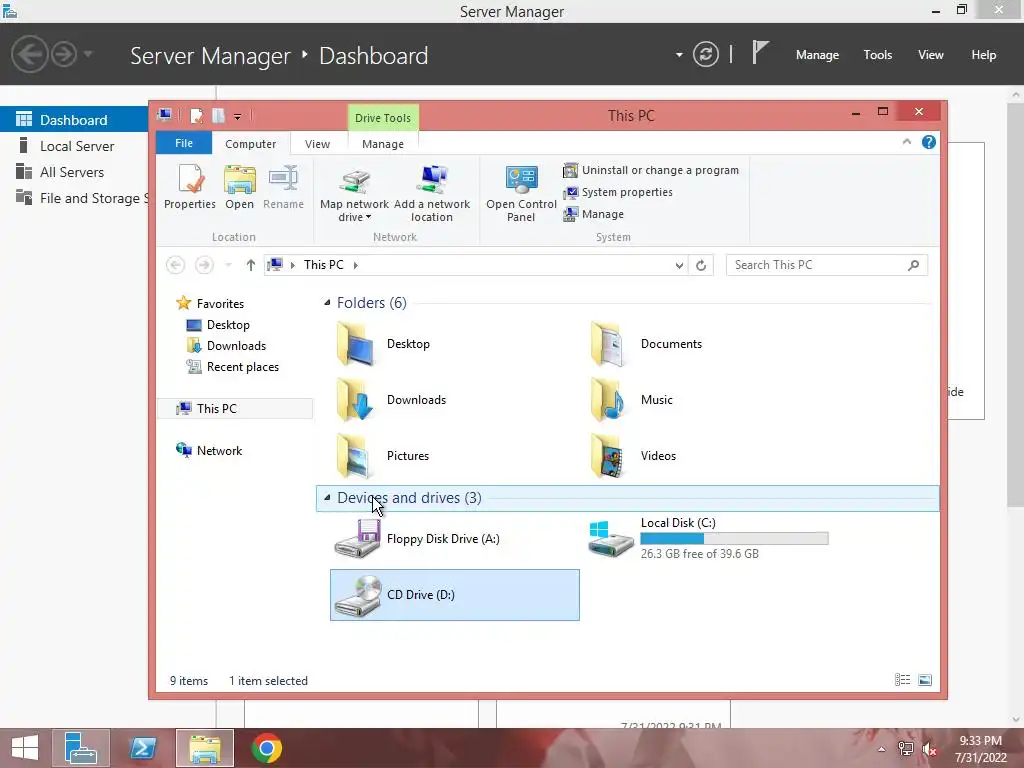Viewport: 1024px width, 768px height.
Task: Select the Local Disk (C:) drive
Action: click(x=709, y=539)
